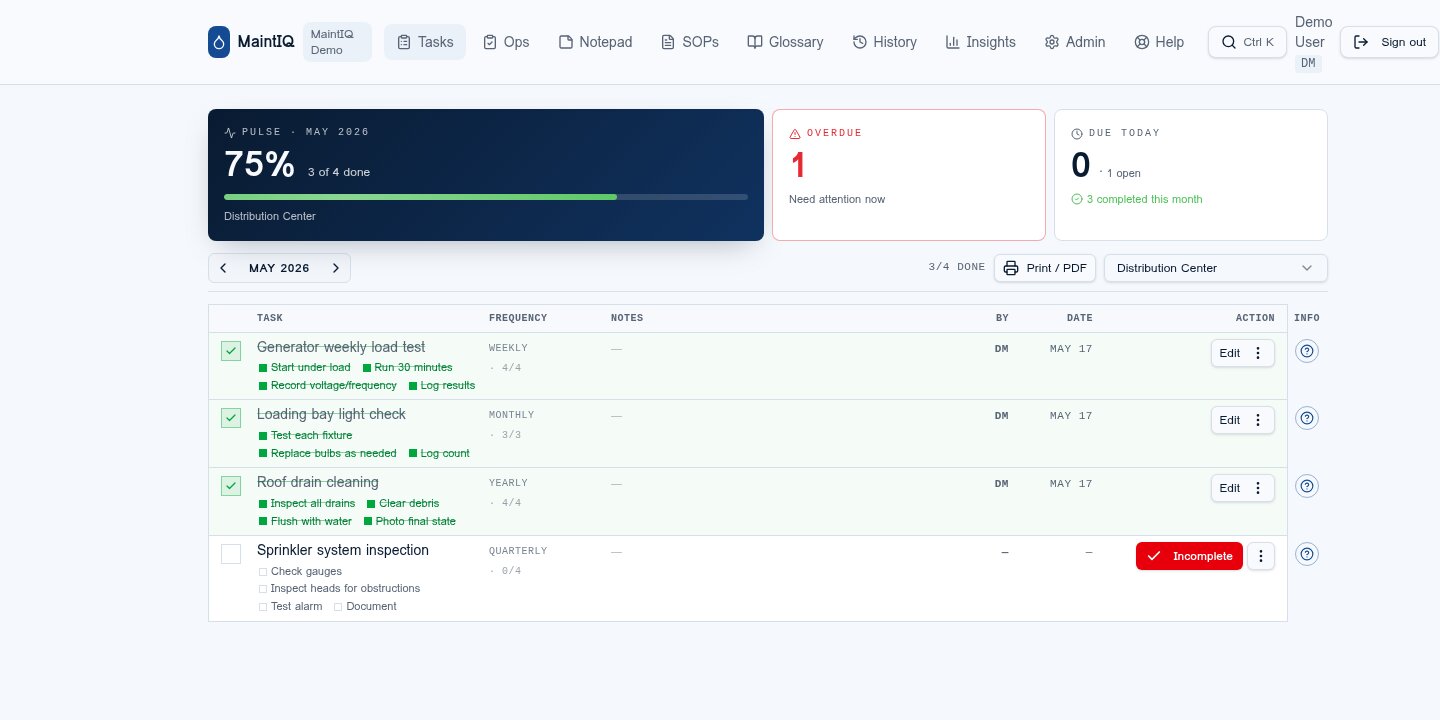Click the '3 completed this month' text

(x=1144, y=199)
